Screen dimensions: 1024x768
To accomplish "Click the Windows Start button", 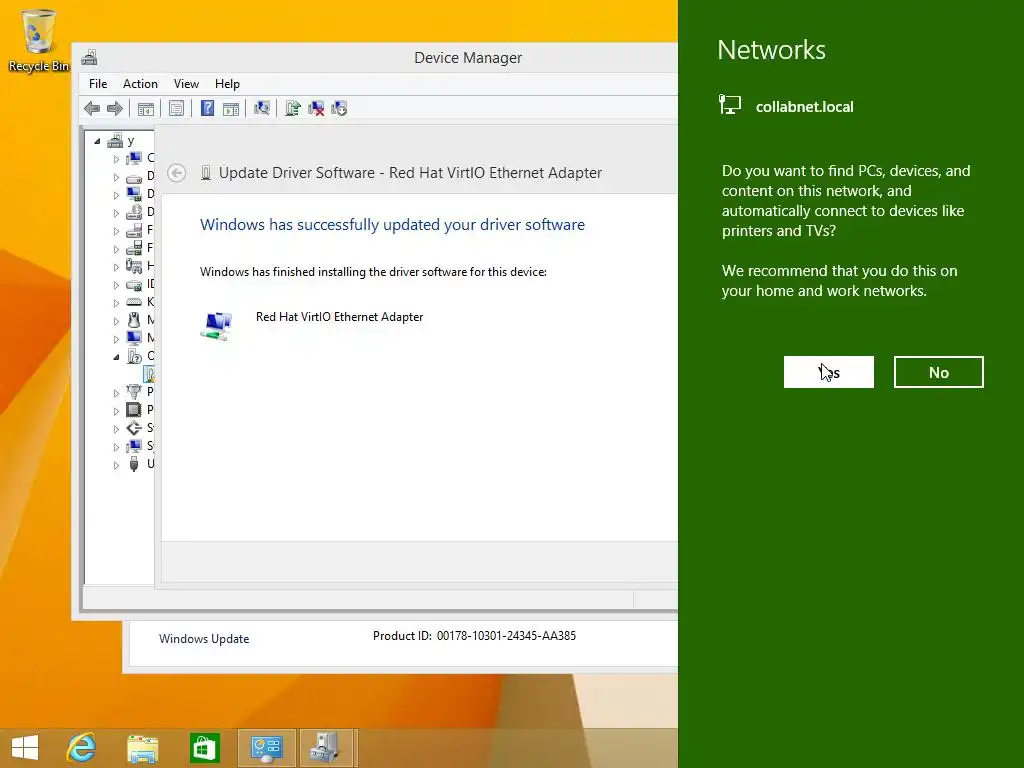I will click(25, 748).
